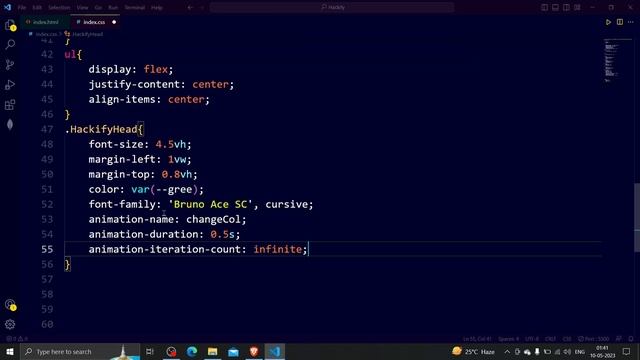Toggle primary side bar layout icon
The width and height of the screenshot is (640, 360).
click(544, 7)
